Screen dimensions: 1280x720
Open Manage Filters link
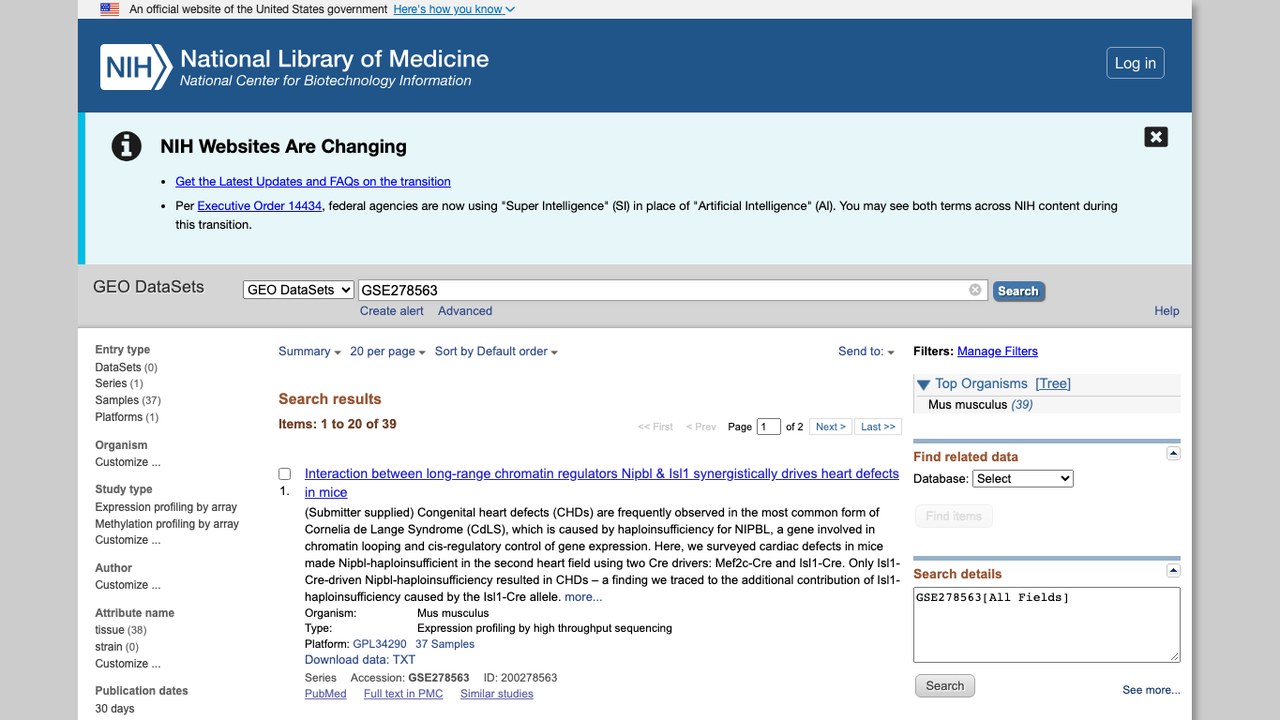pyautogui.click(x=997, y=351)
